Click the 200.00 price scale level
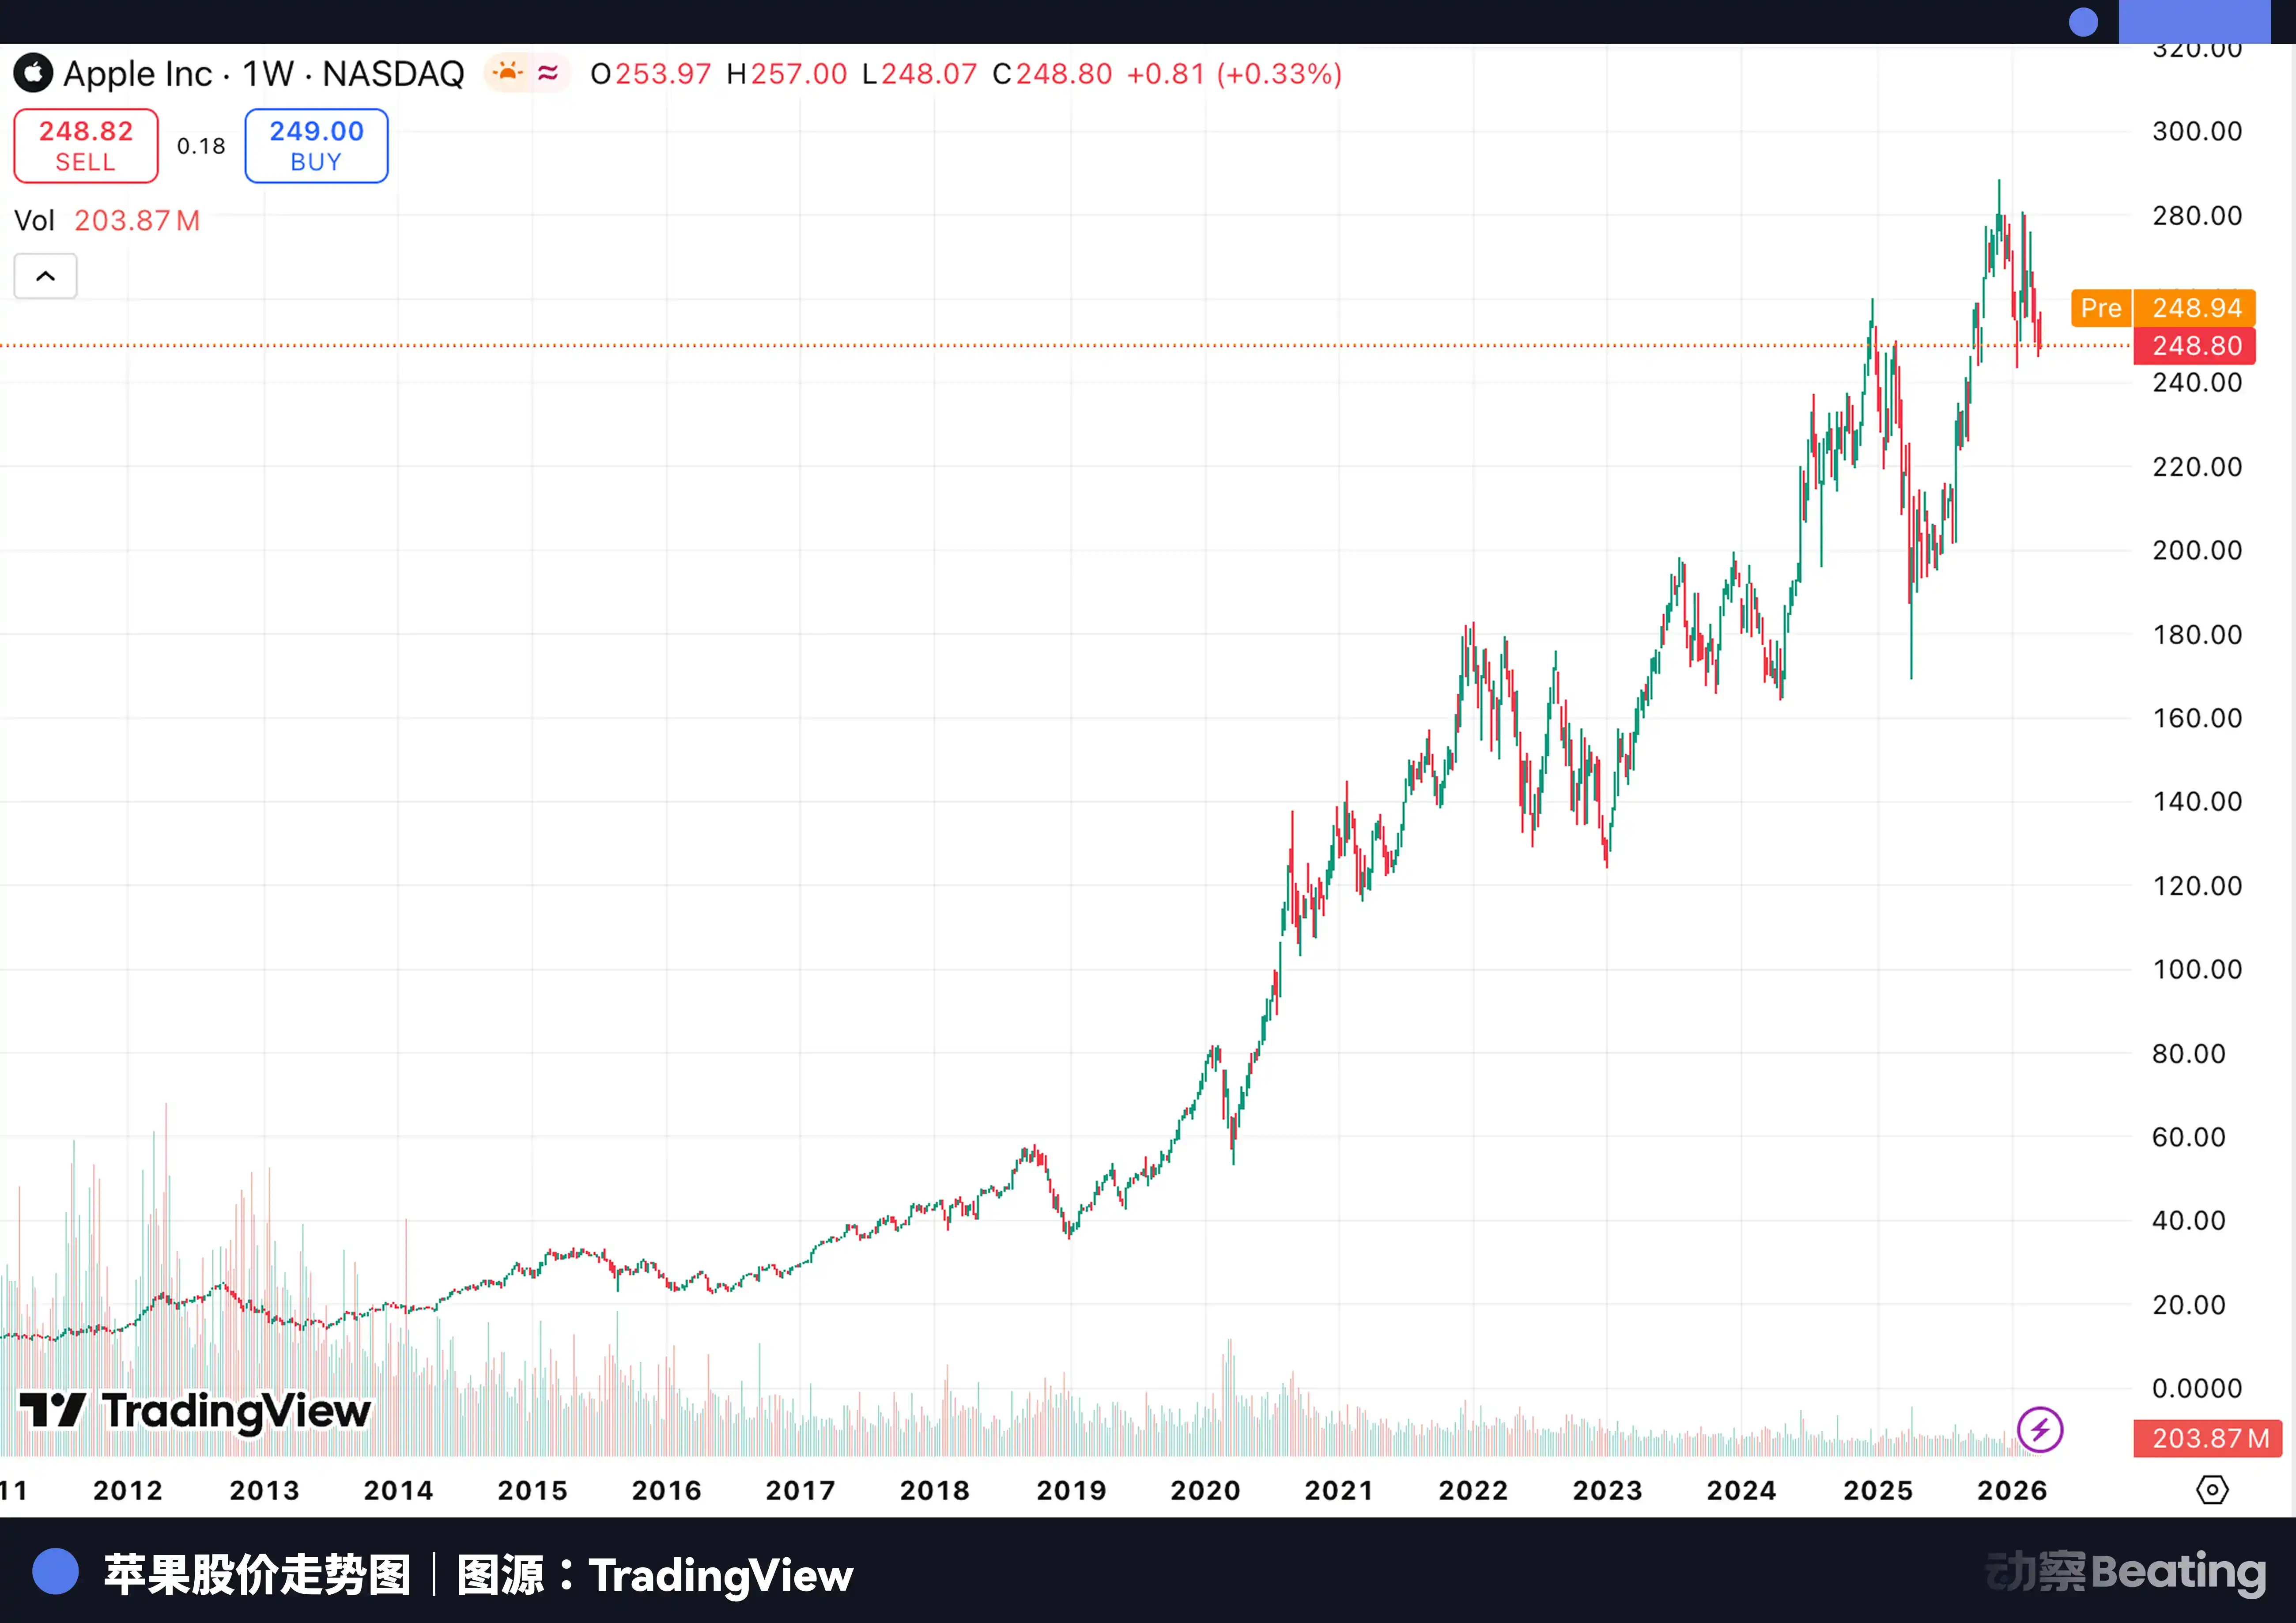Screen dimensions: 2296x1623 pyautogui.click(x=2196, y=550)
